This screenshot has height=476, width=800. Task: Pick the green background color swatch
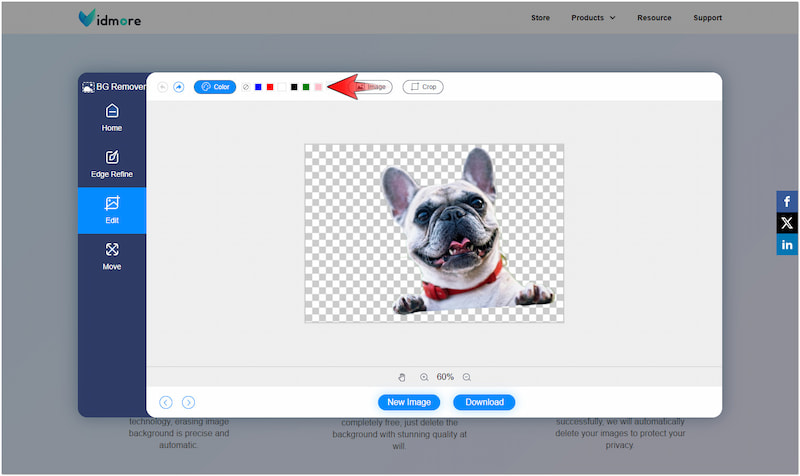tap(306, 87)
